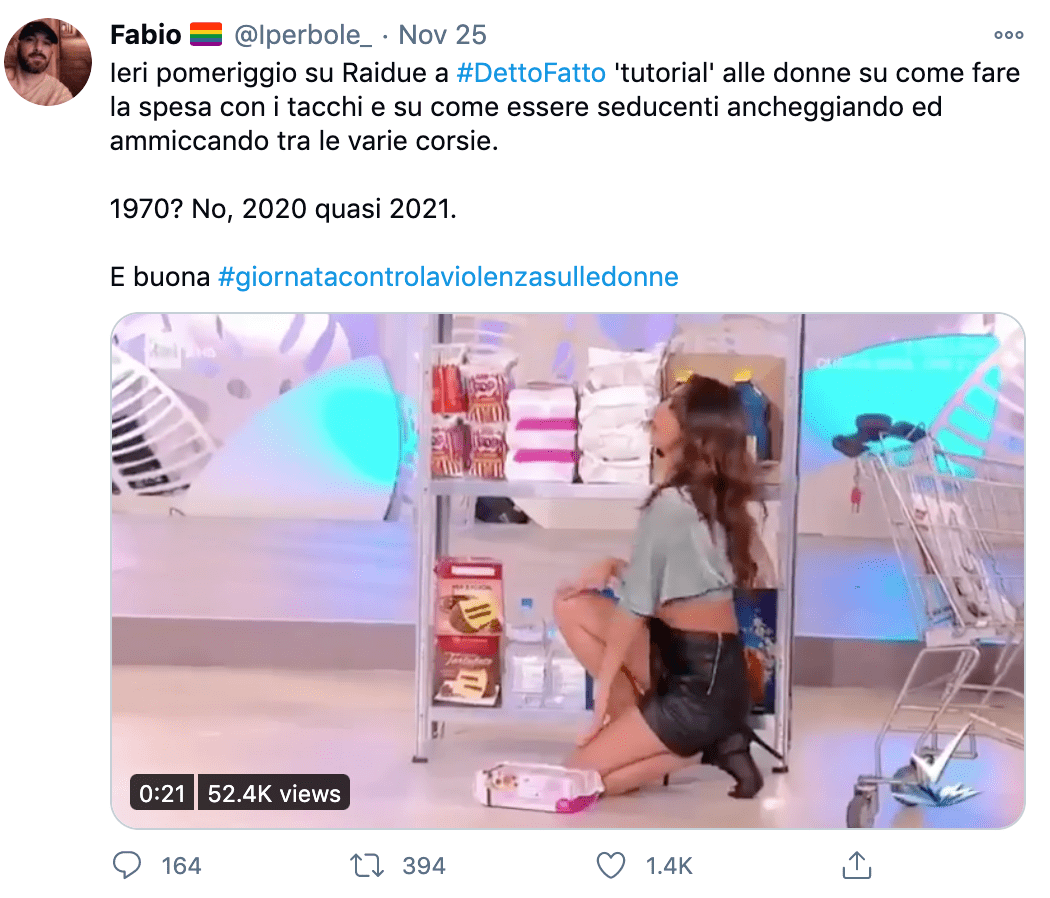Viewport: 1050px width, 898px height.
Task: Click the tweet text about Raidue tutorial
Action: coord(565,106)
